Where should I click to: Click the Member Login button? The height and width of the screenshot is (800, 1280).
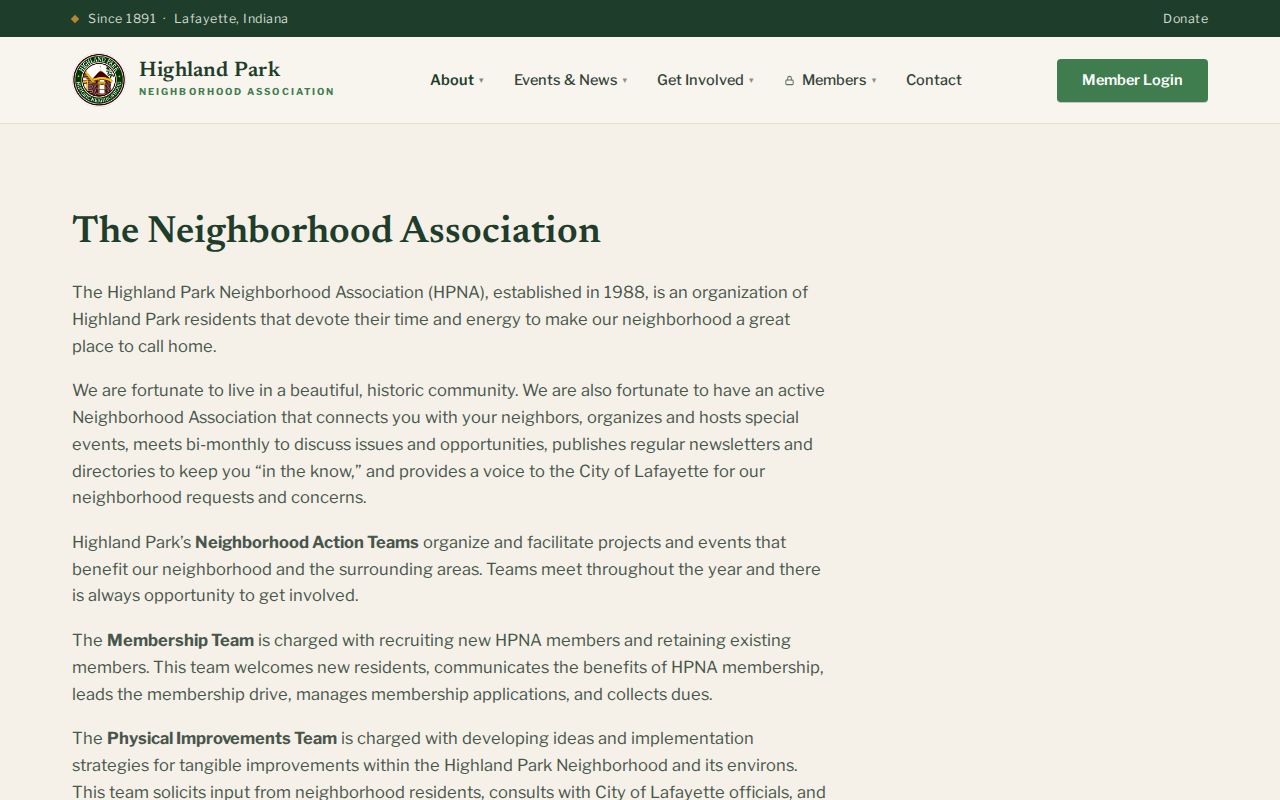click(1132, 80)
